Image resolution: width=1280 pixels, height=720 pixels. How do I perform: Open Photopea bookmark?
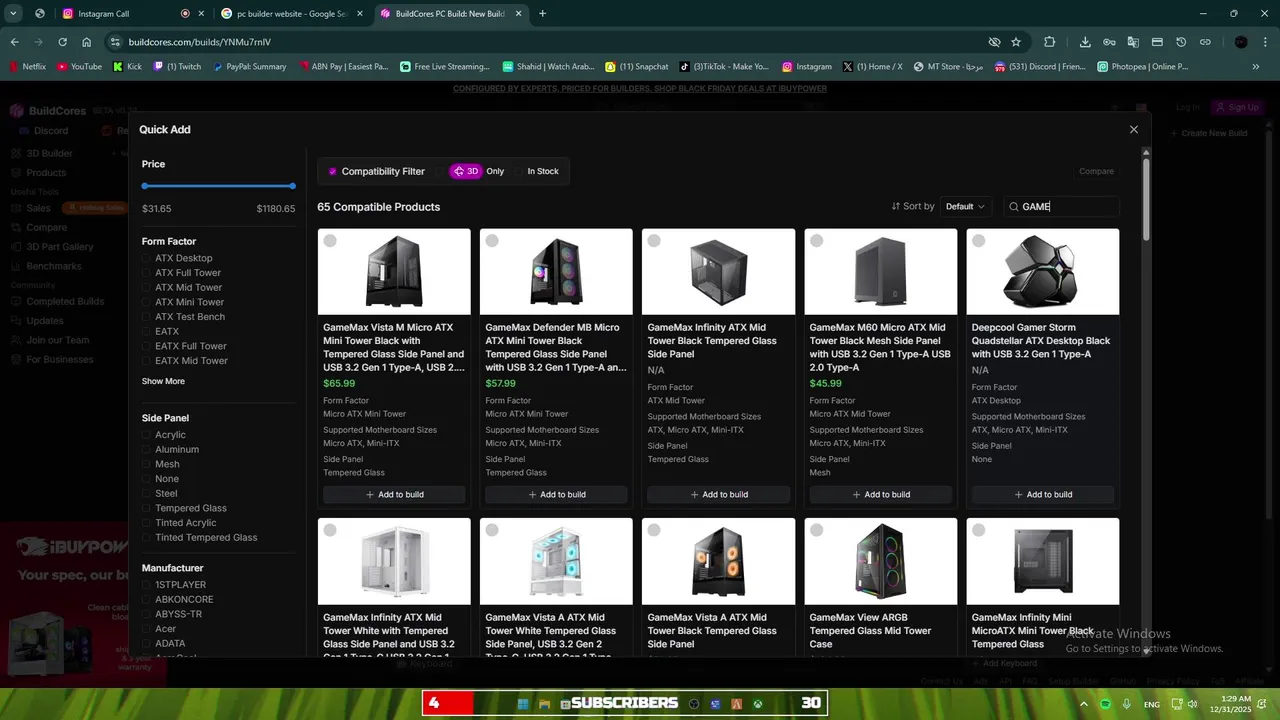pyautogui.click(x=1143, y=67)
